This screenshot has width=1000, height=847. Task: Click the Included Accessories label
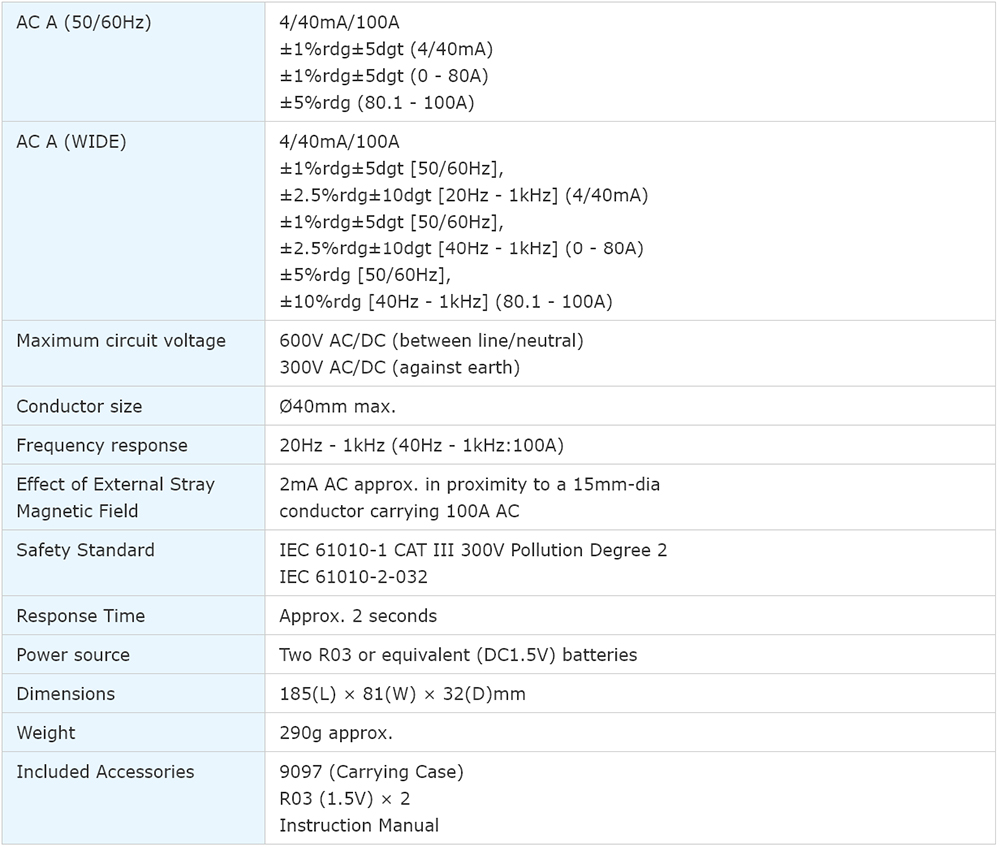tap(105, 772)
